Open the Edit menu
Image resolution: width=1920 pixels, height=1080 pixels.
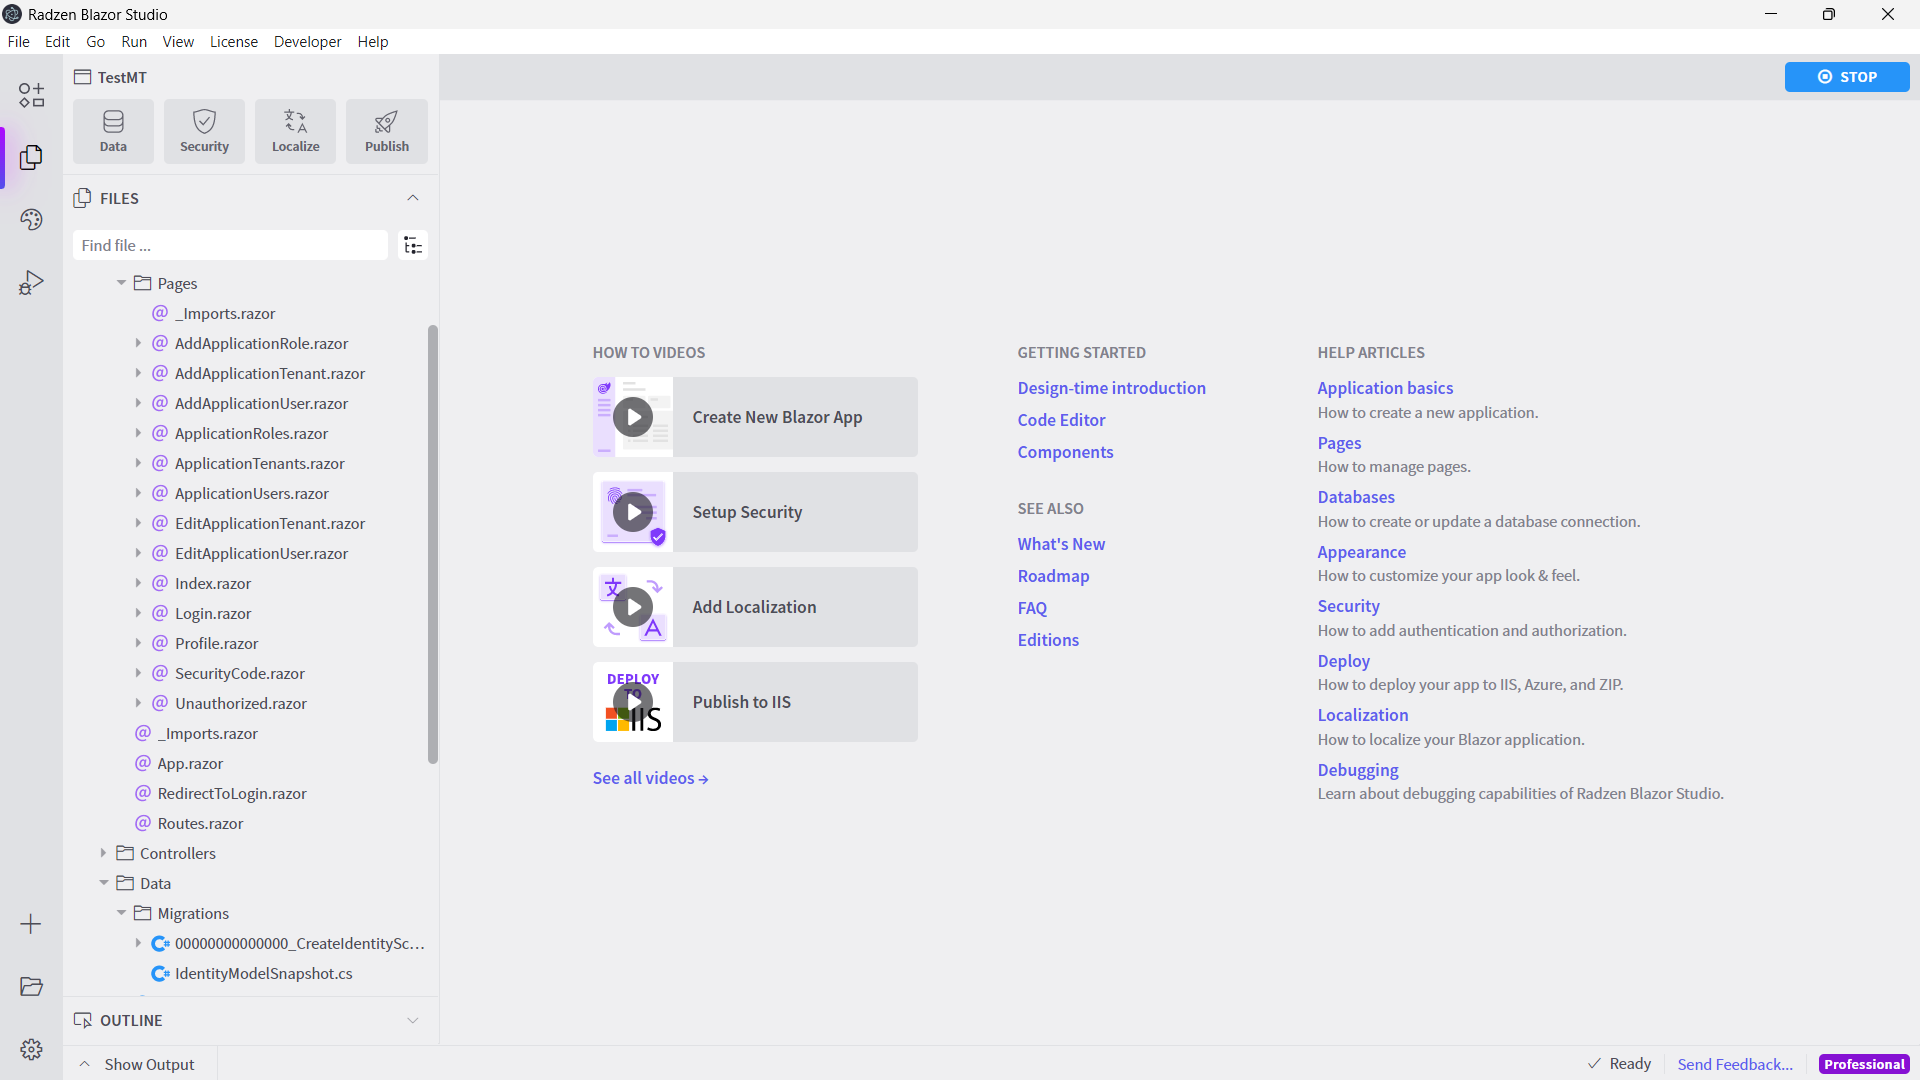(x=57, y=41)
